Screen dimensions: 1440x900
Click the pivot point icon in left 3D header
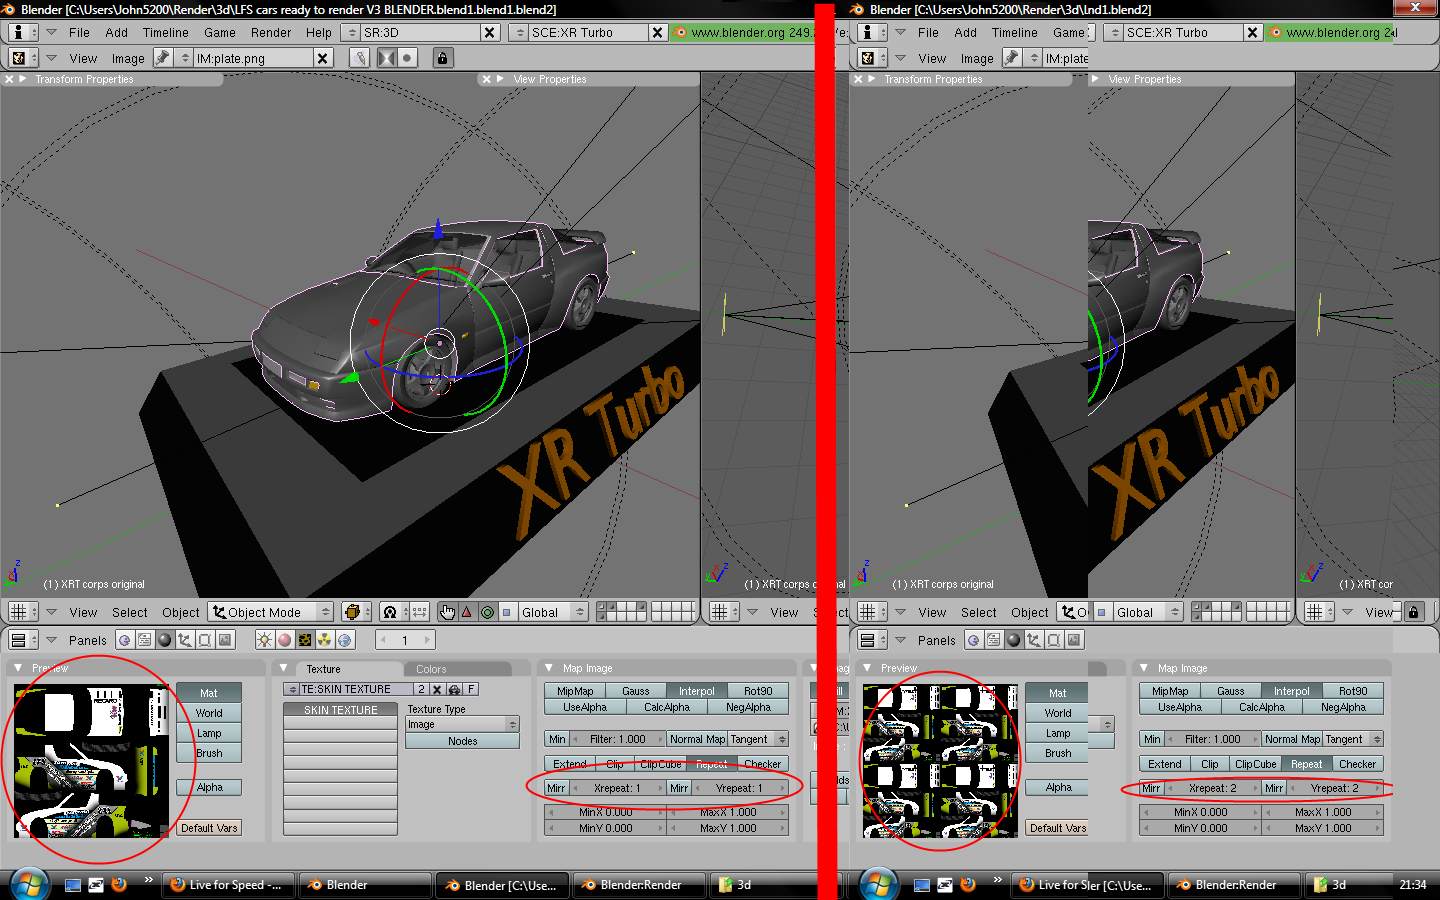390,612
